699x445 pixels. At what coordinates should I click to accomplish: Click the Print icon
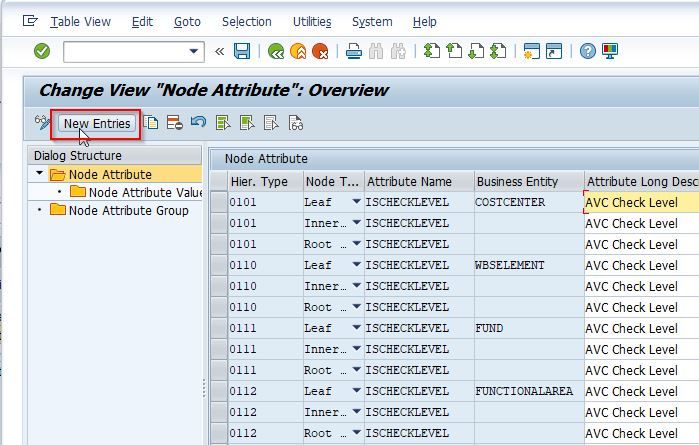point(354,51)
